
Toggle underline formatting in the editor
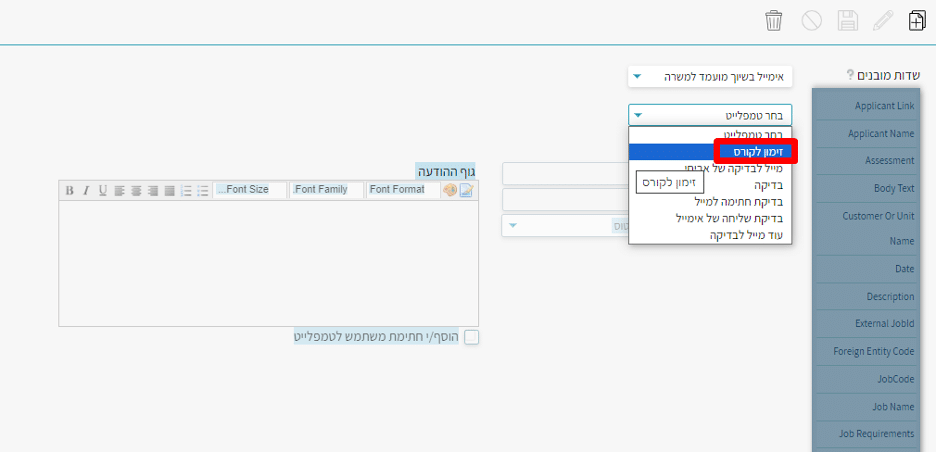click(102, 190)
